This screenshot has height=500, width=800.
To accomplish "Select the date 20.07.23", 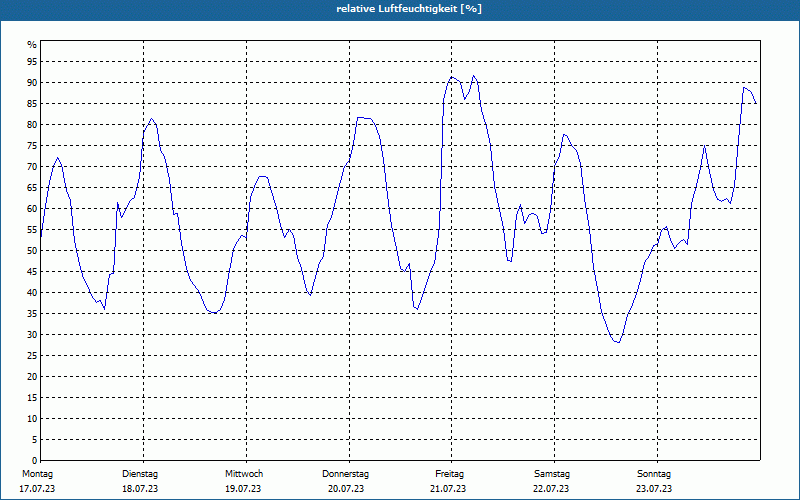I will pyautogui.click(x=346, y=488).
